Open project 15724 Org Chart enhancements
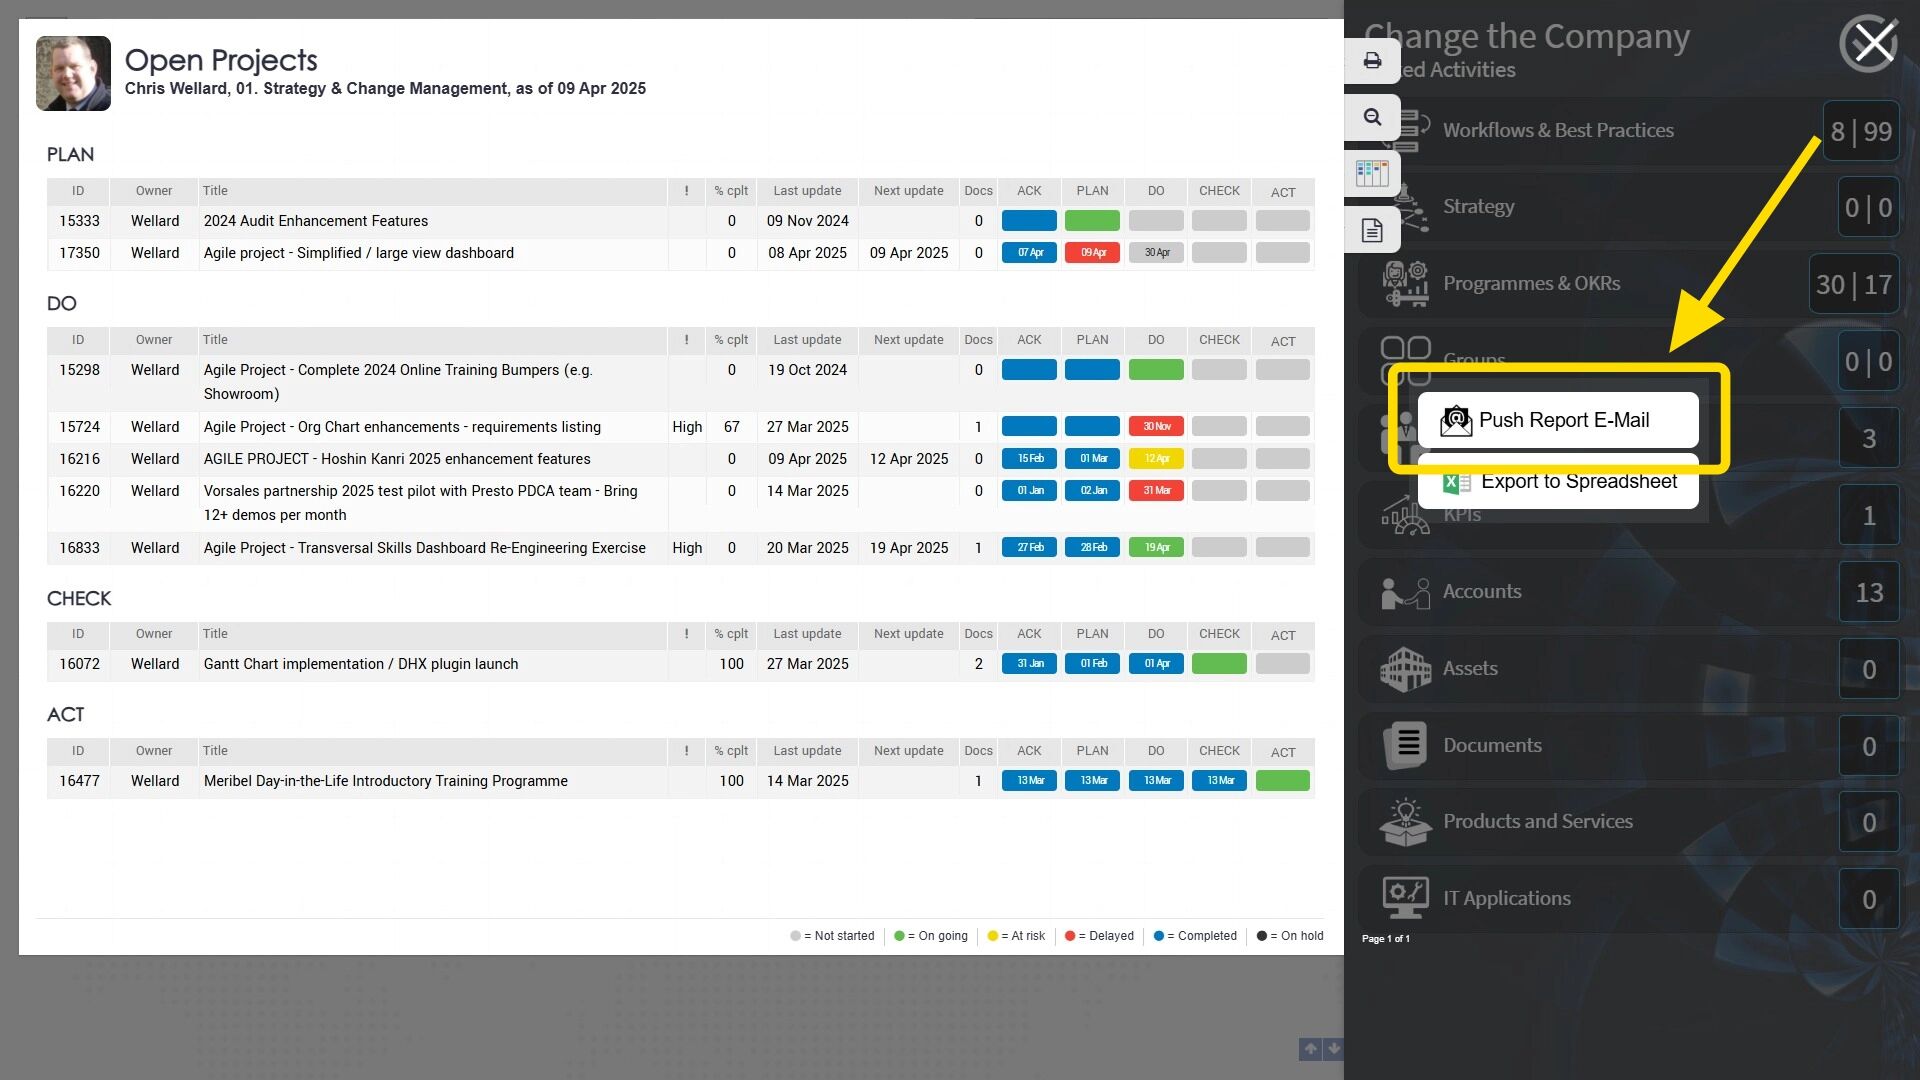The height and width of the screenshot is (1080, 1920). pos(402,427)
